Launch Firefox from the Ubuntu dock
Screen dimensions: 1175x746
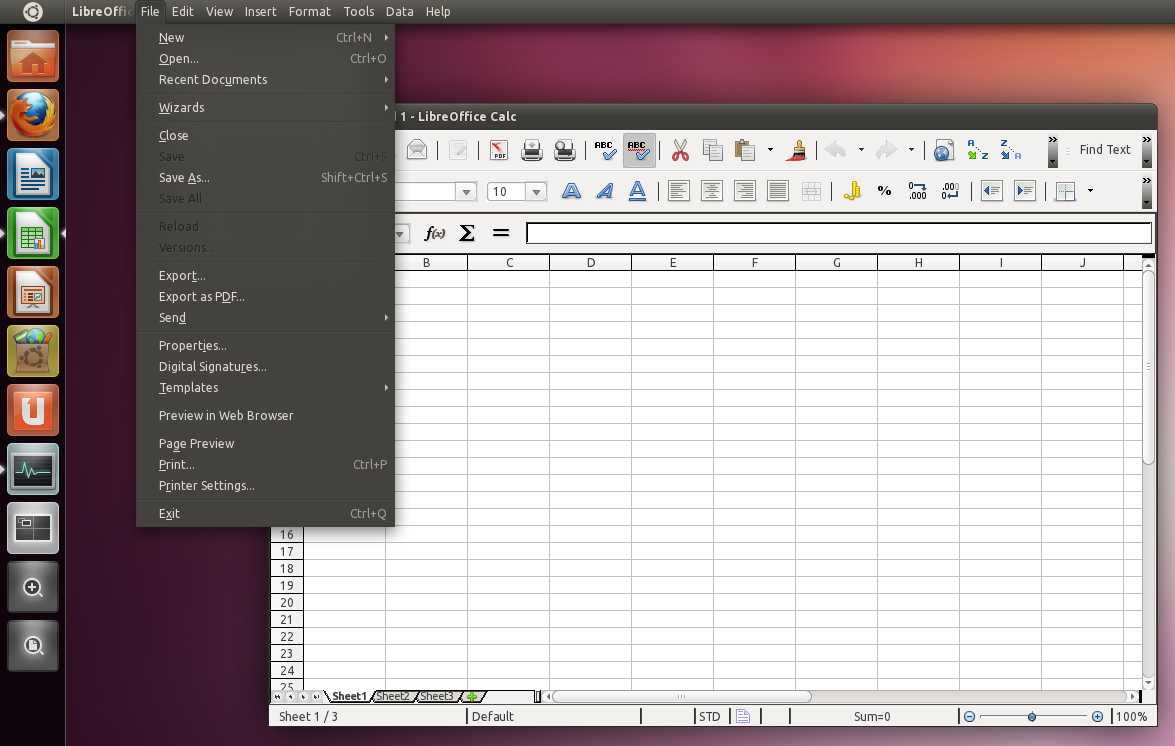click(x=33, y=115)
